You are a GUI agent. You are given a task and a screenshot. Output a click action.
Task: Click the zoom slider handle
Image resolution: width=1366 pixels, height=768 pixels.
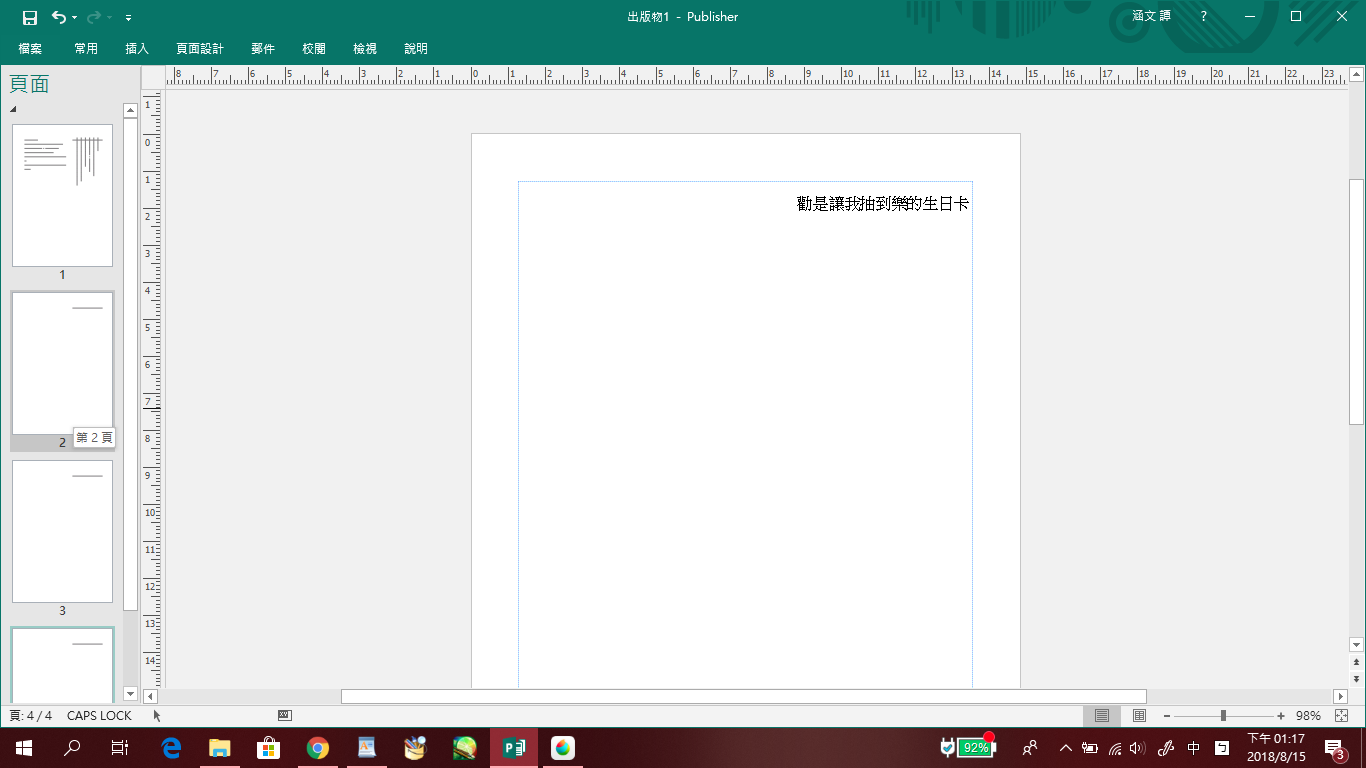pyautogui.click(x=1223, y=716)
